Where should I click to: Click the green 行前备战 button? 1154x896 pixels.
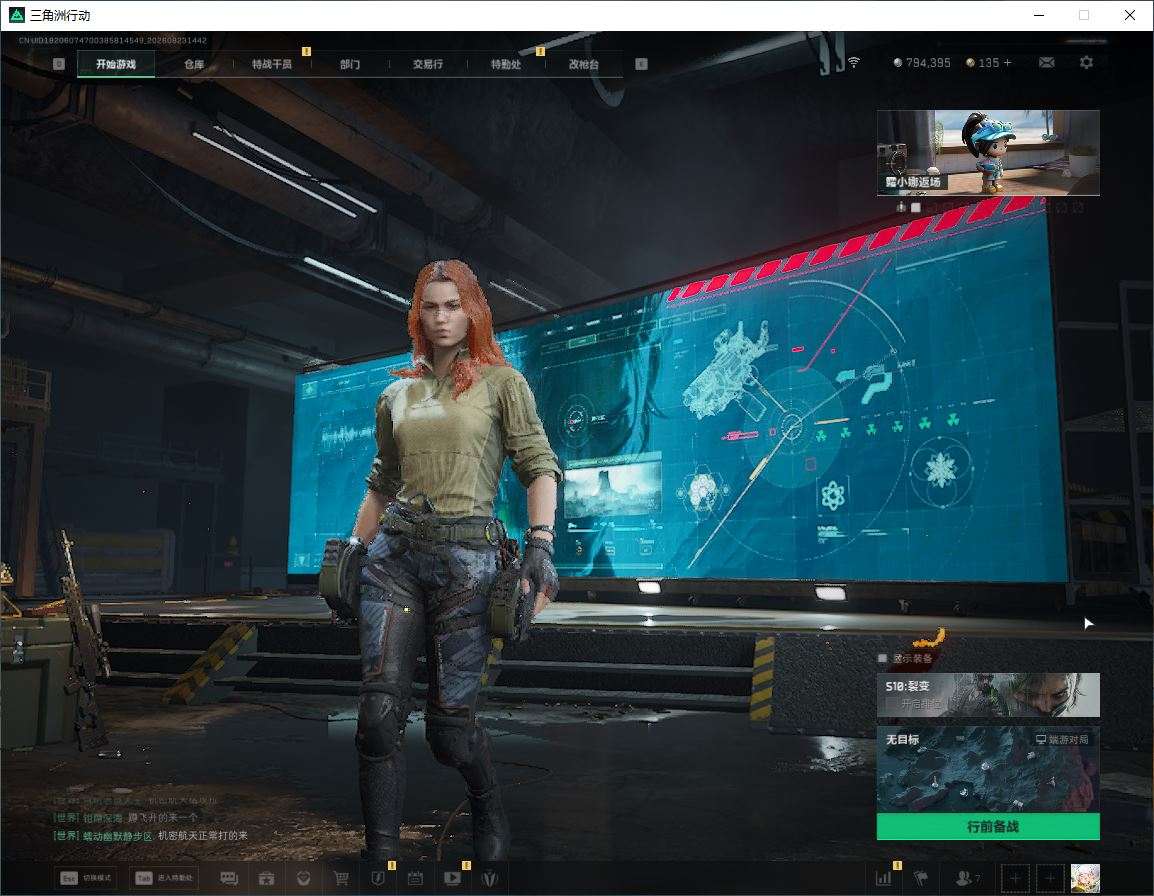(x=988, y=827)
